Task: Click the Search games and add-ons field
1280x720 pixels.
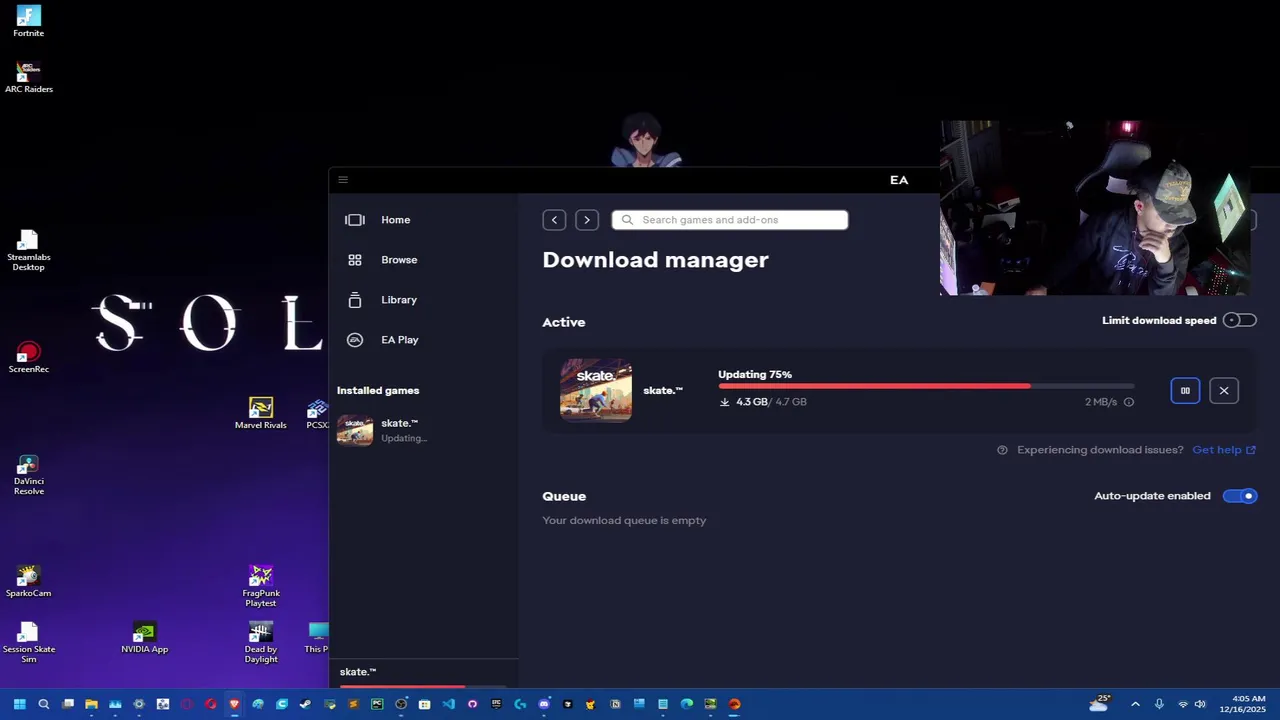Action: (730, 220)
